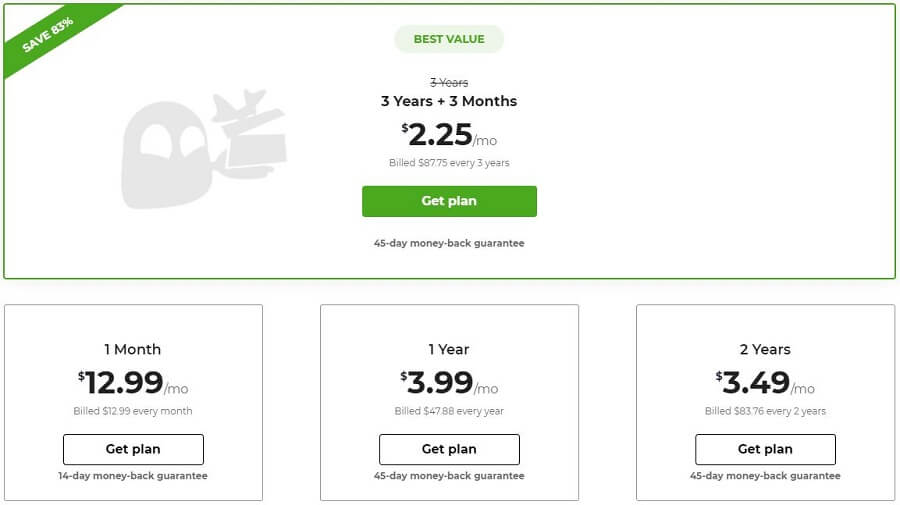Click the $3.99/mo price
The height and width of the screenshot is (505, 900).
click(449, 383)
